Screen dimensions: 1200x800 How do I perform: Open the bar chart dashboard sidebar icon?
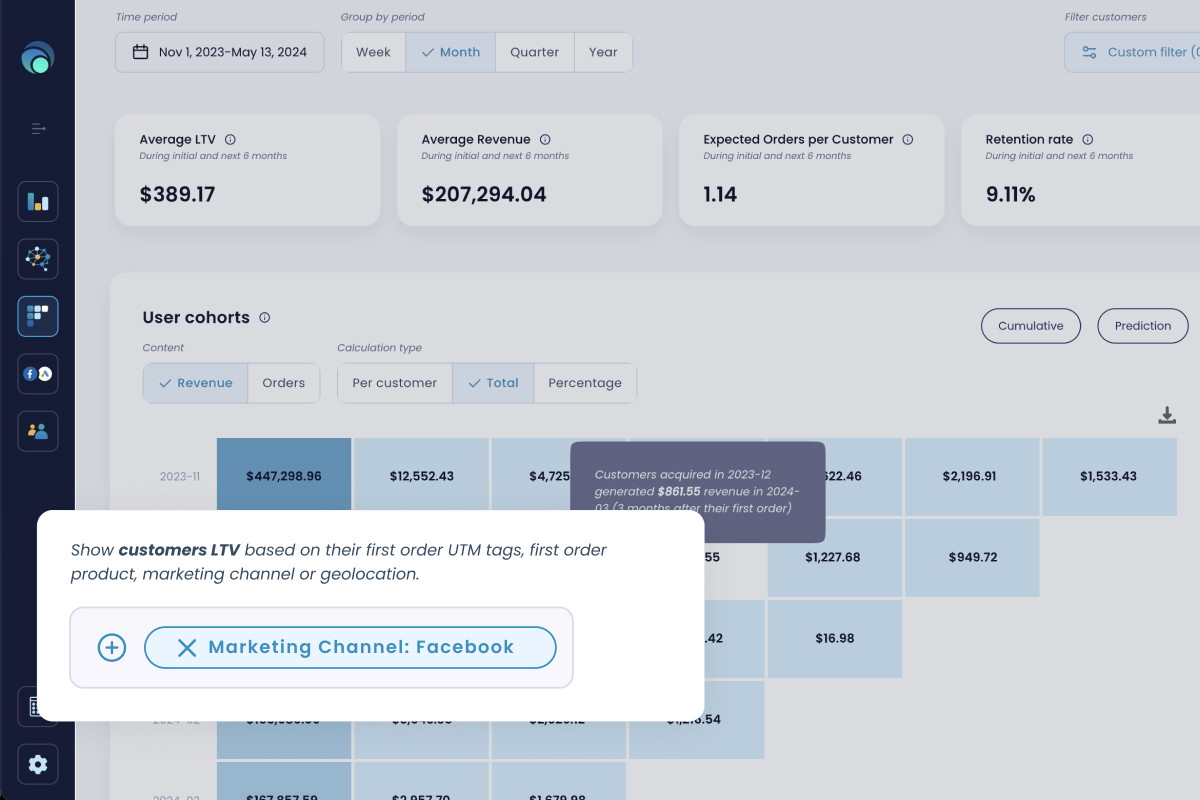point(38,202)
